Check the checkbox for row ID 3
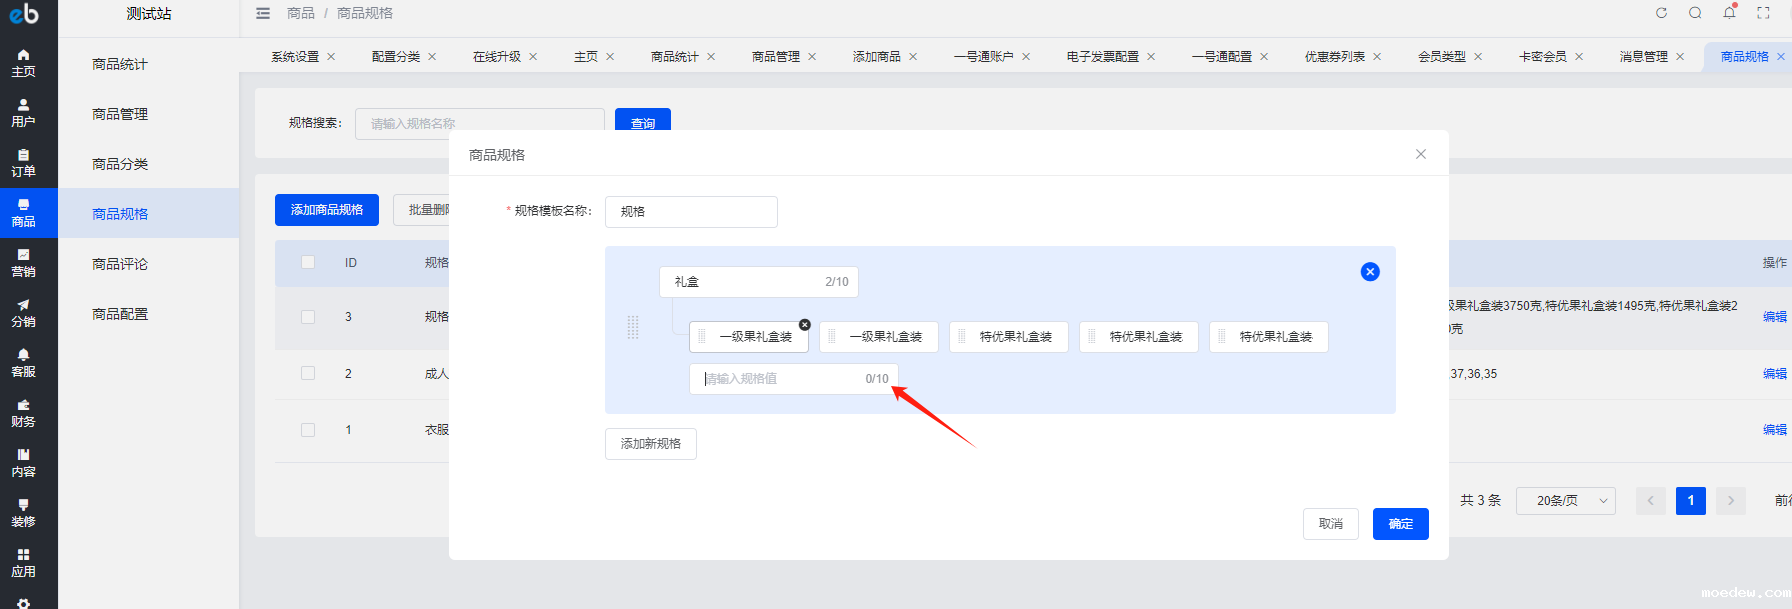 coord(308,317)
